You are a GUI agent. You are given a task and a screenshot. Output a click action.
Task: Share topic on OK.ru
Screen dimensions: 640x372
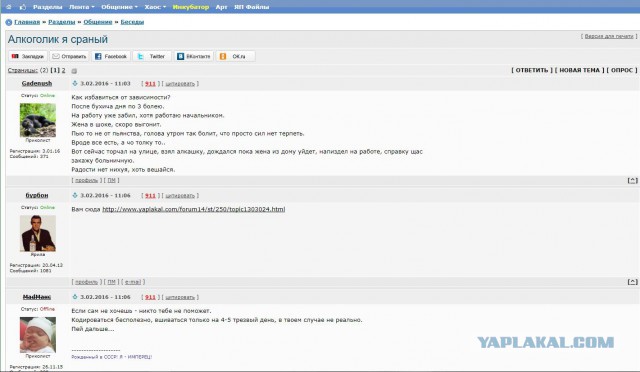click(236, 56)
